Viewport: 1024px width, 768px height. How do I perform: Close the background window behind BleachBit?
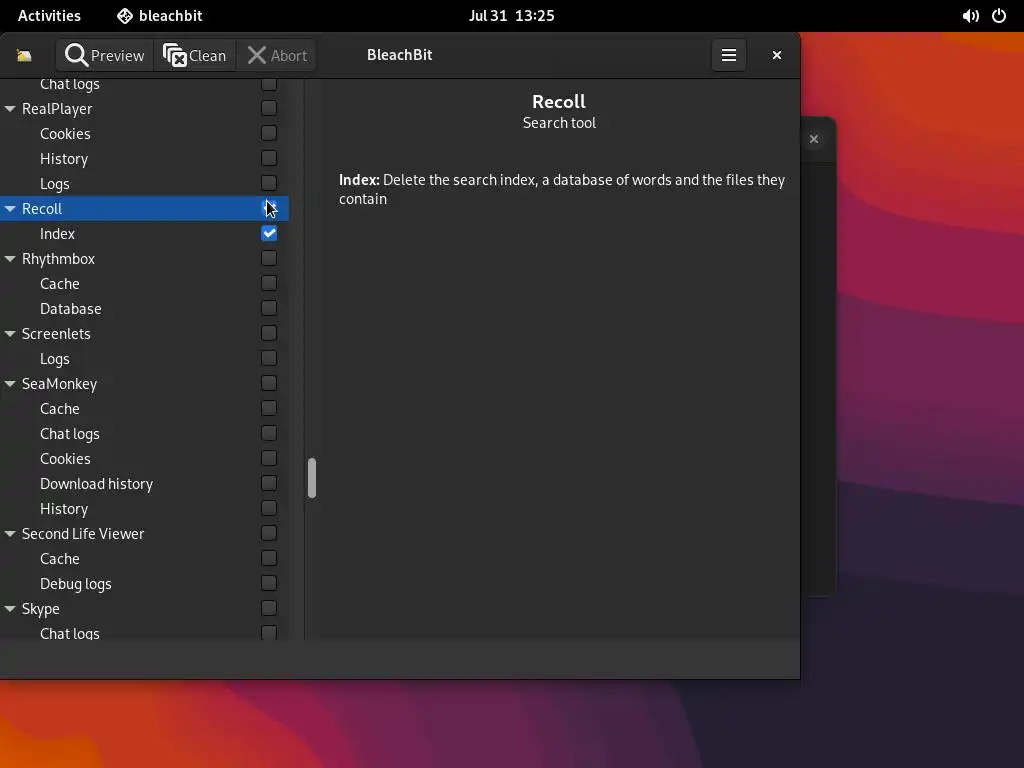pos(814,139)
